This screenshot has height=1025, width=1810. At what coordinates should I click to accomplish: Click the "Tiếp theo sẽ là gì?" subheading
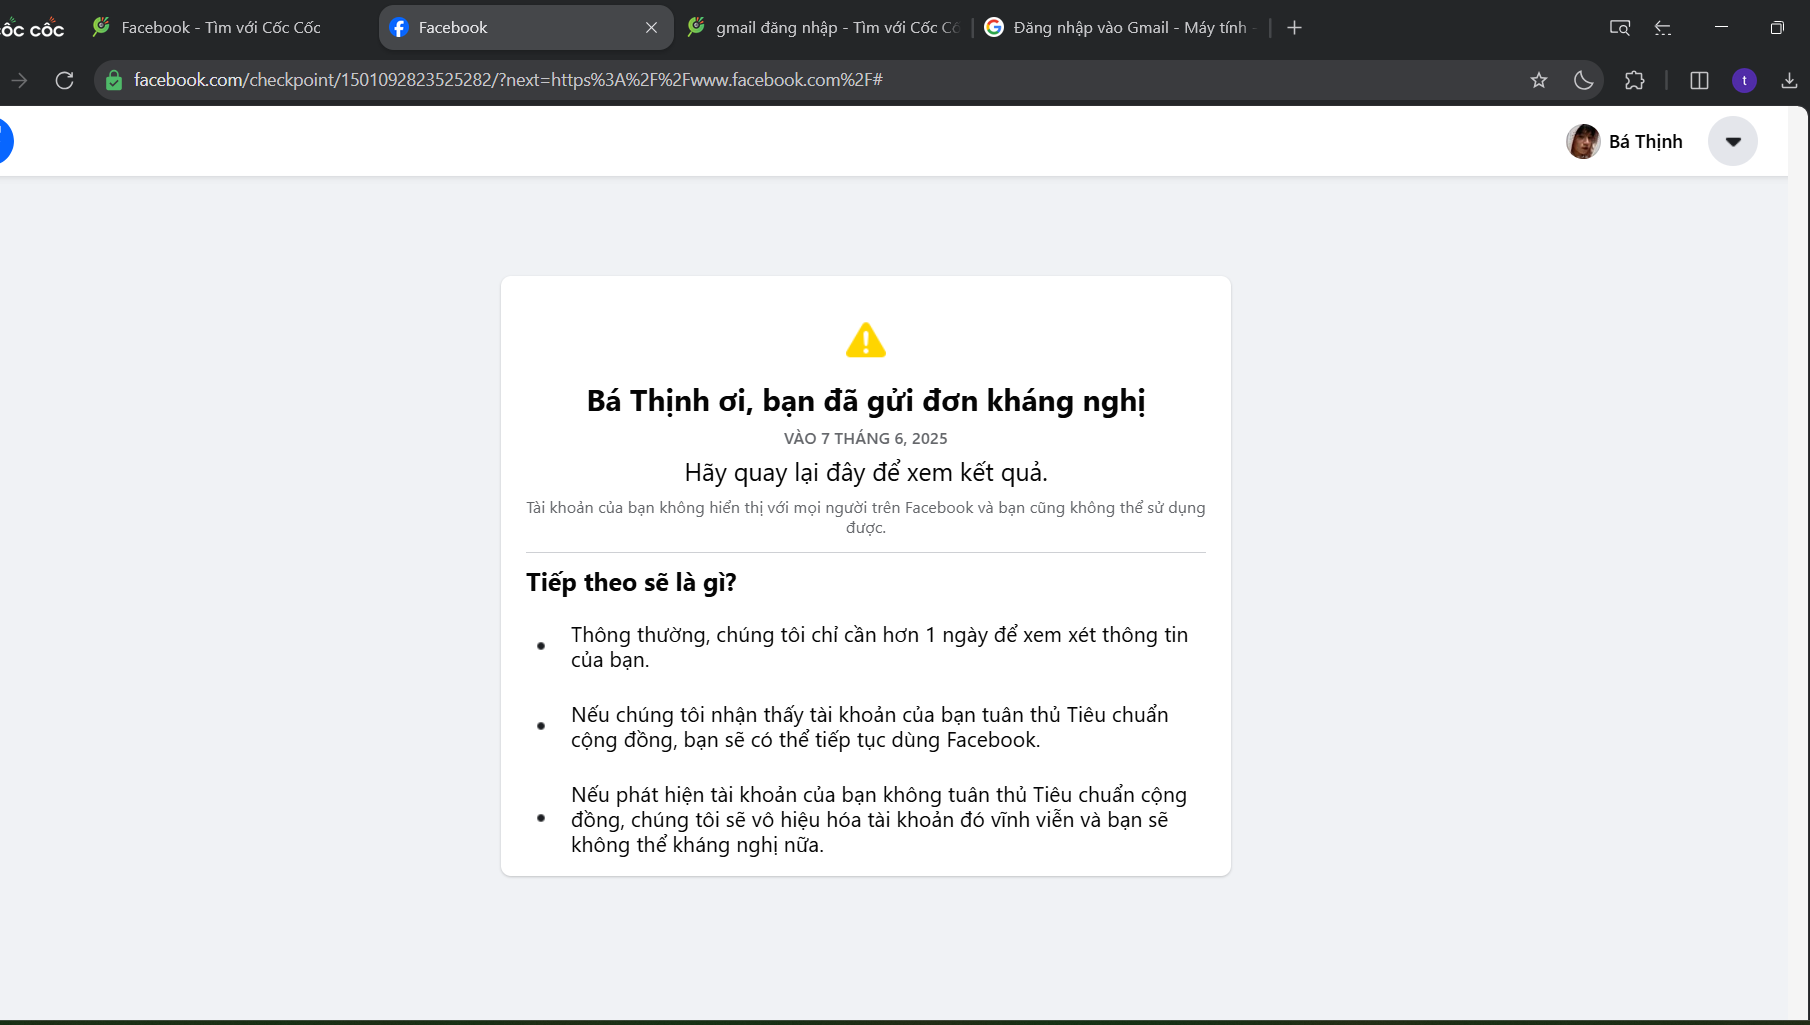click(631, 583)
